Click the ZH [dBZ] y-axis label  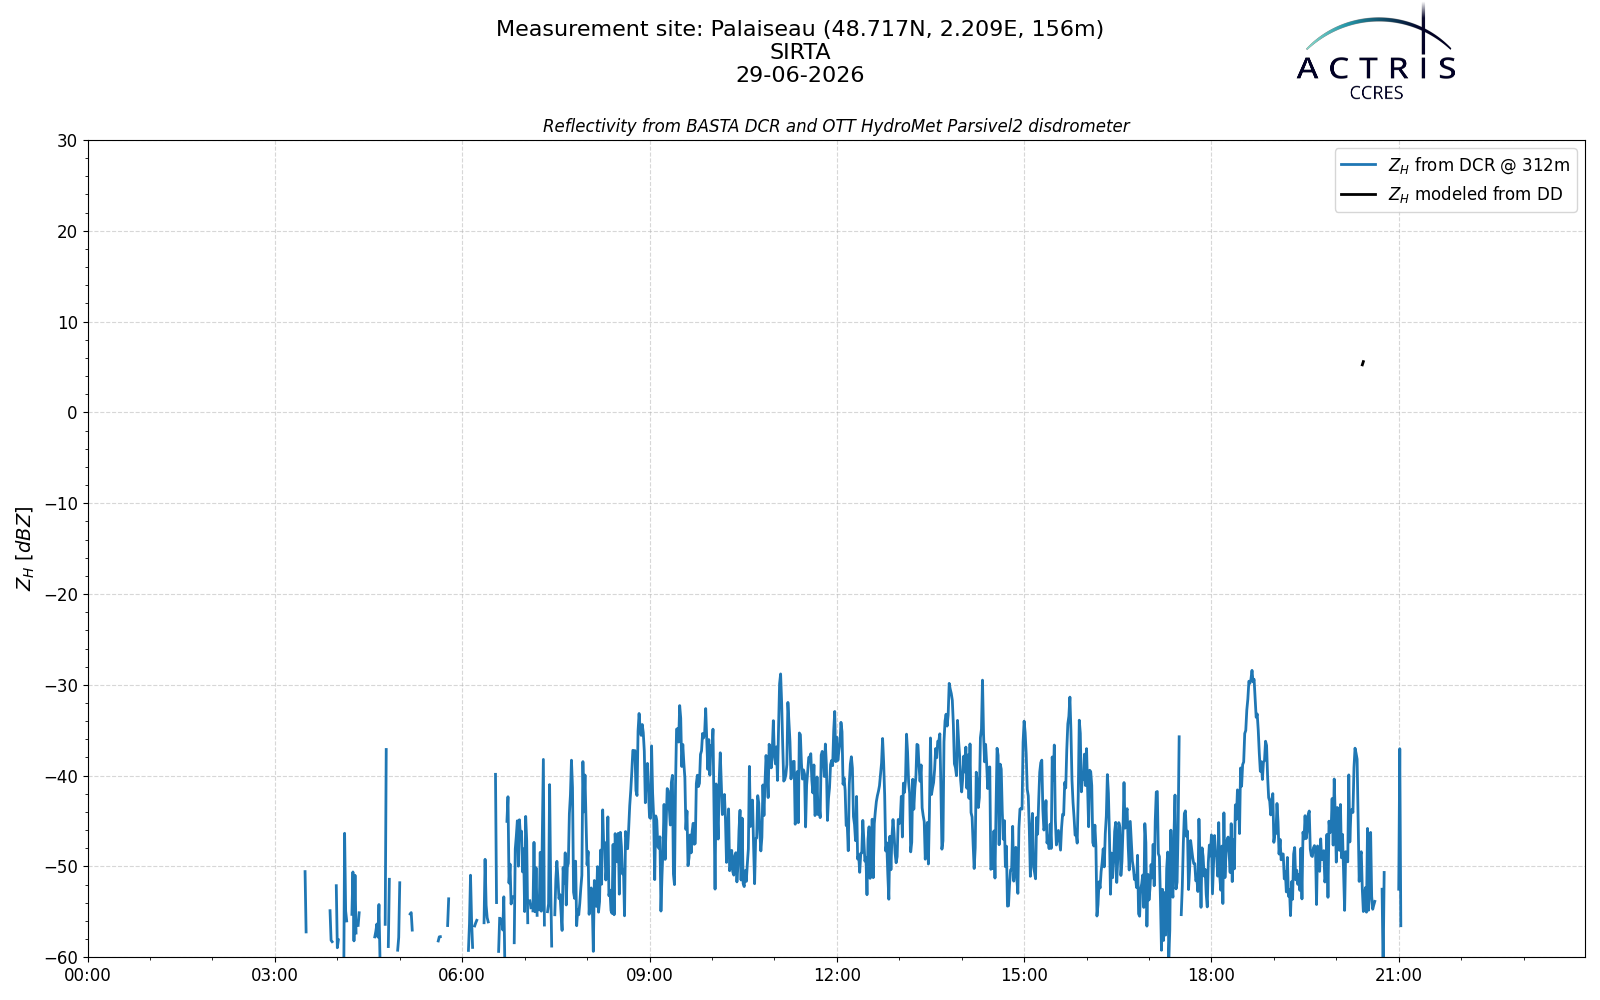click(24, 548)
